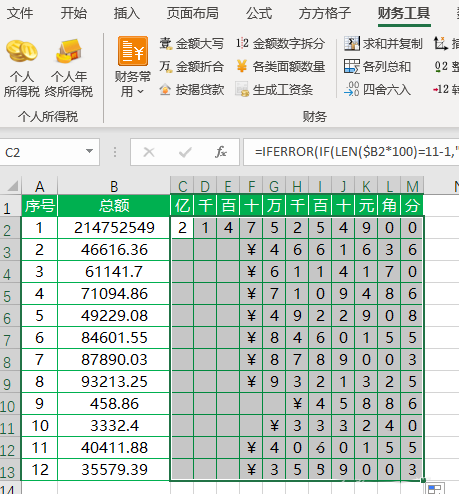Viewport: 459px width, 494px height.
Task: Run the 求和并复制 sum and copy tool
Action: (383, 44)
